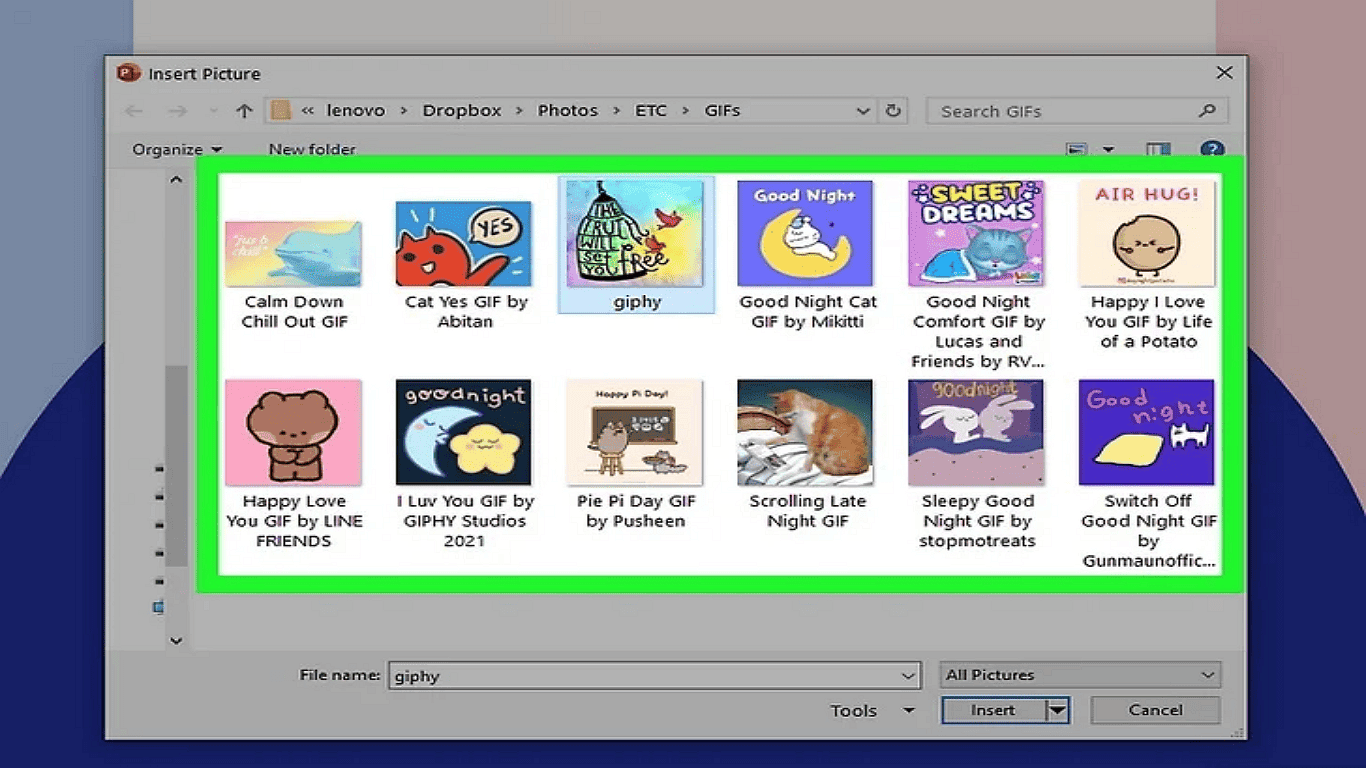The width and height of the screenshot is (1366, 768).
Task: Select Good Night Comfort Sweet Dreams GIF
Action: pos(976,234)
